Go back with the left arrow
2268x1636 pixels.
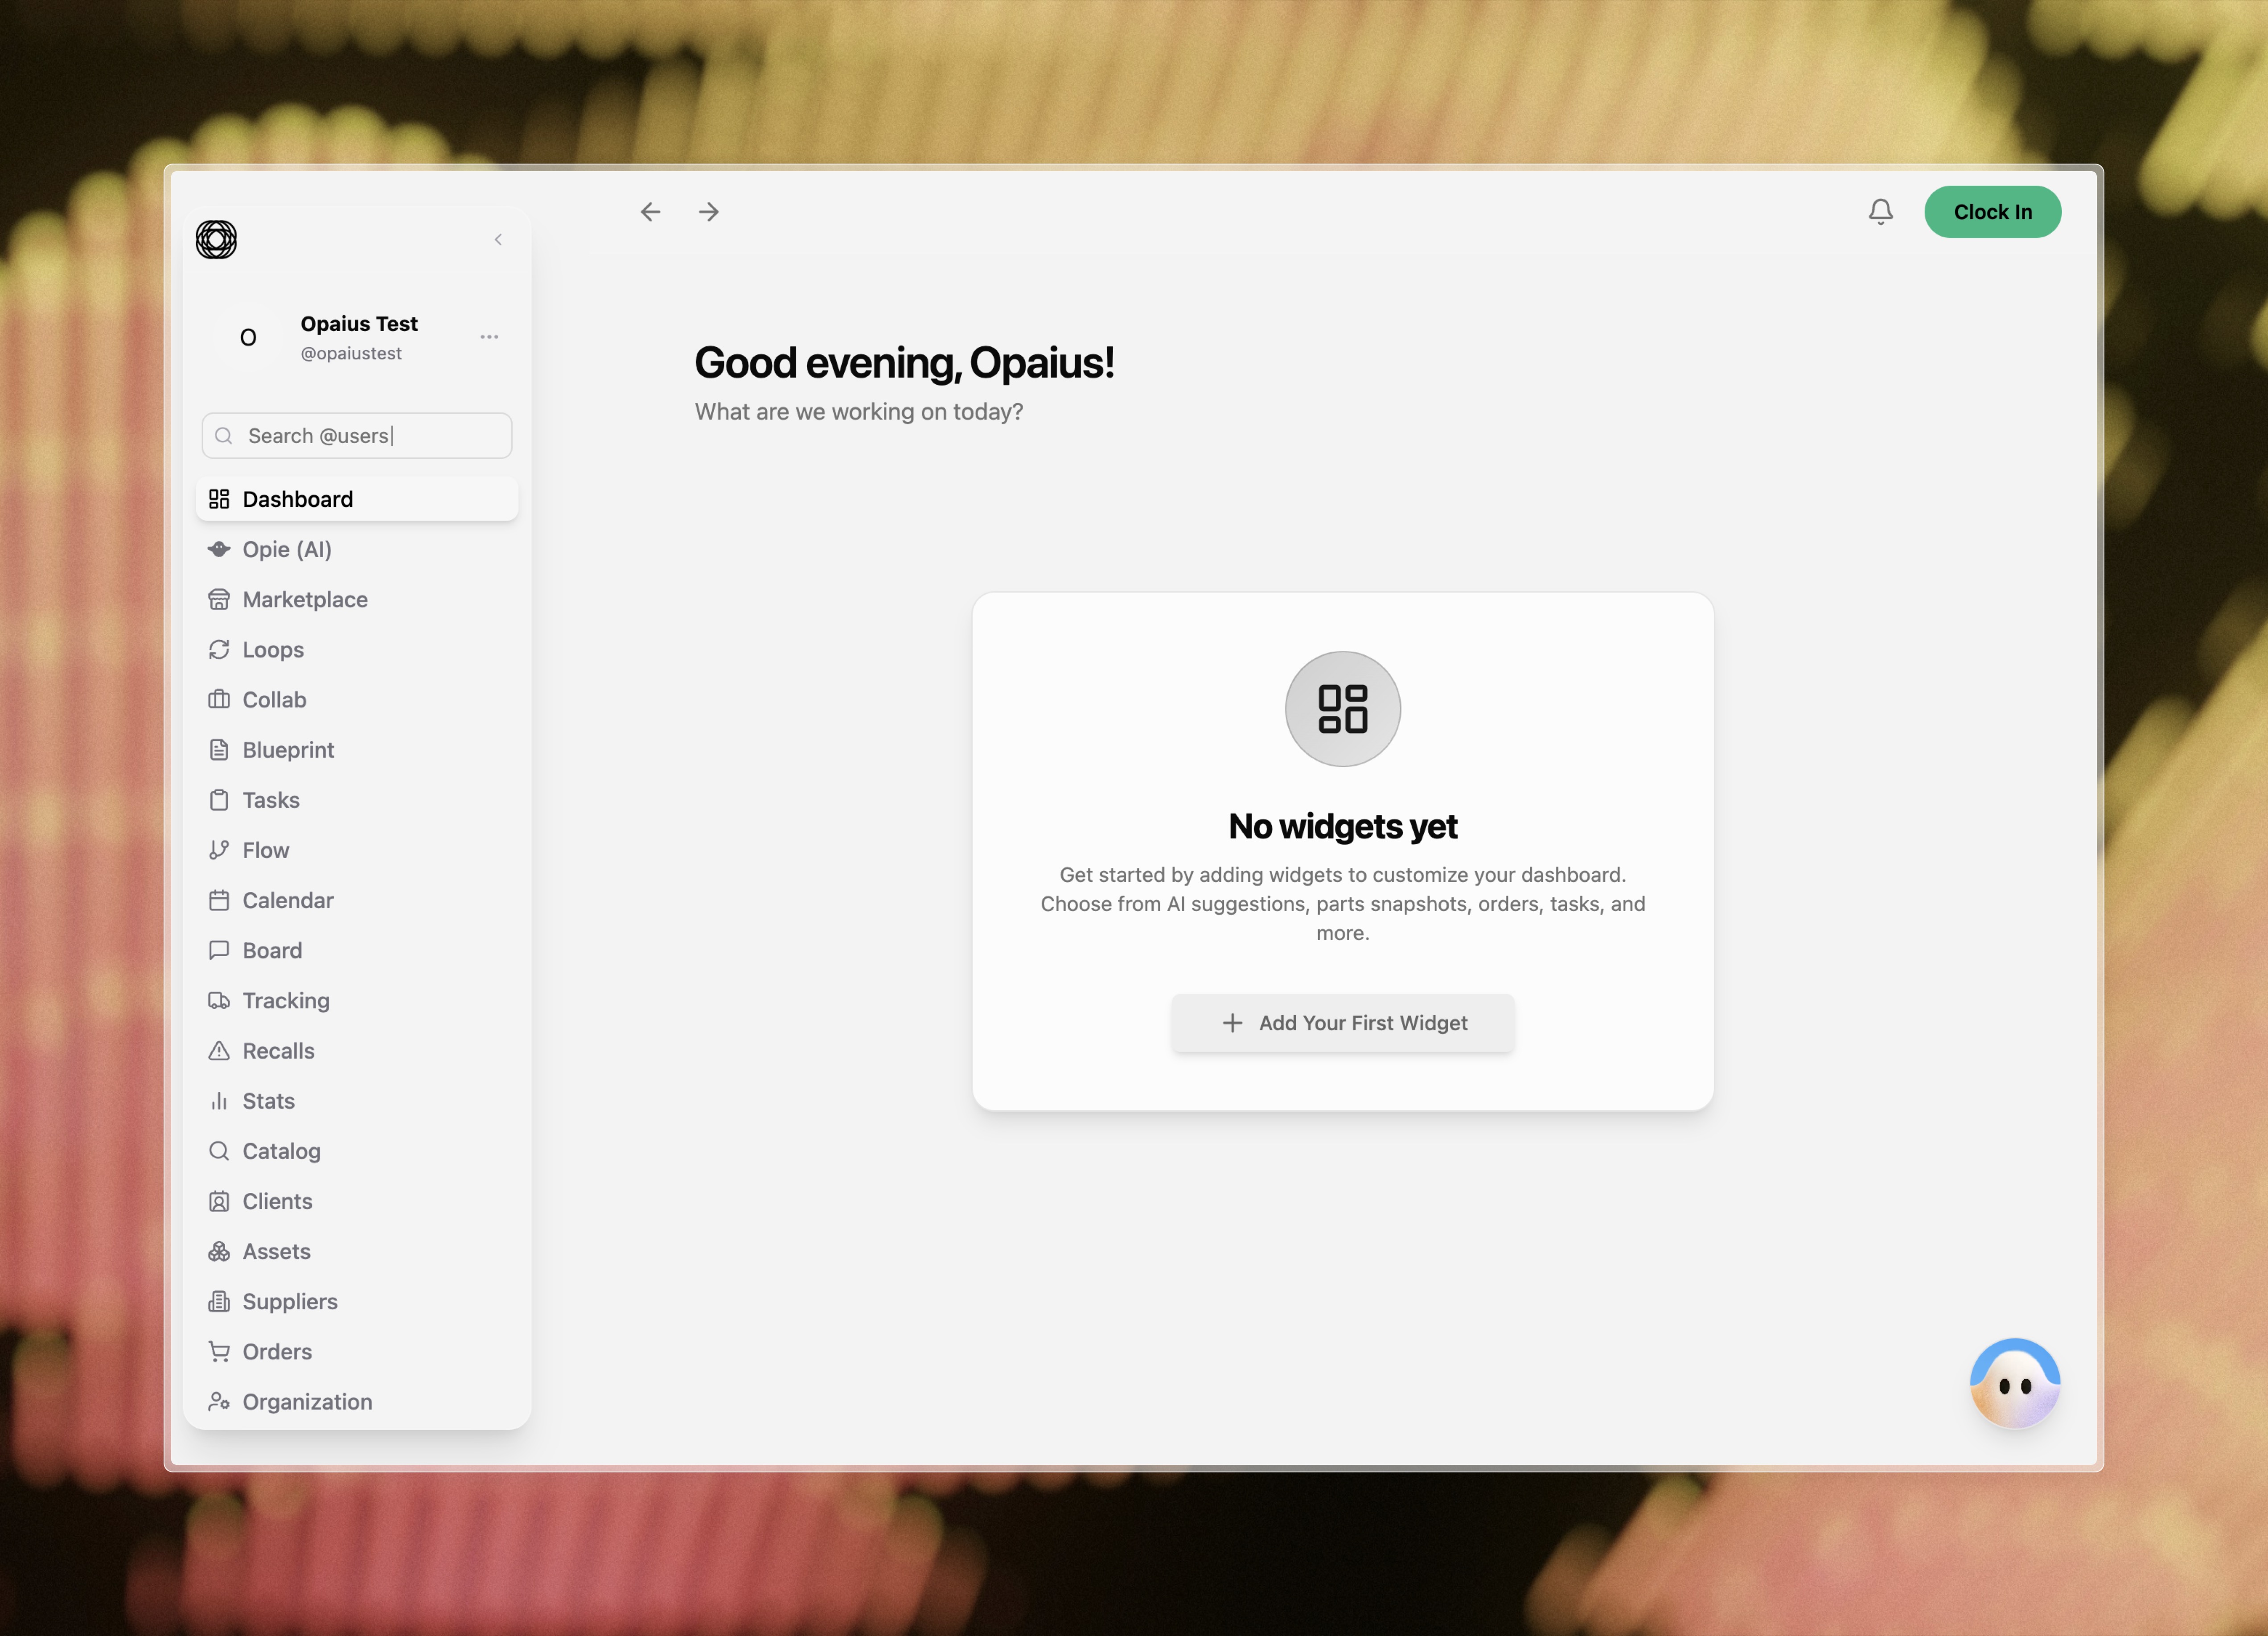[650, 212]
